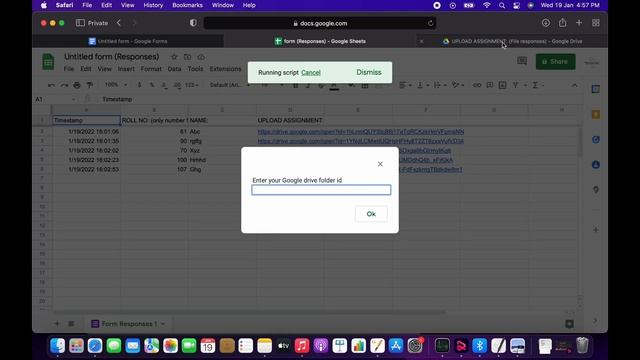Open the vertical align dropdown

(422, 85)
